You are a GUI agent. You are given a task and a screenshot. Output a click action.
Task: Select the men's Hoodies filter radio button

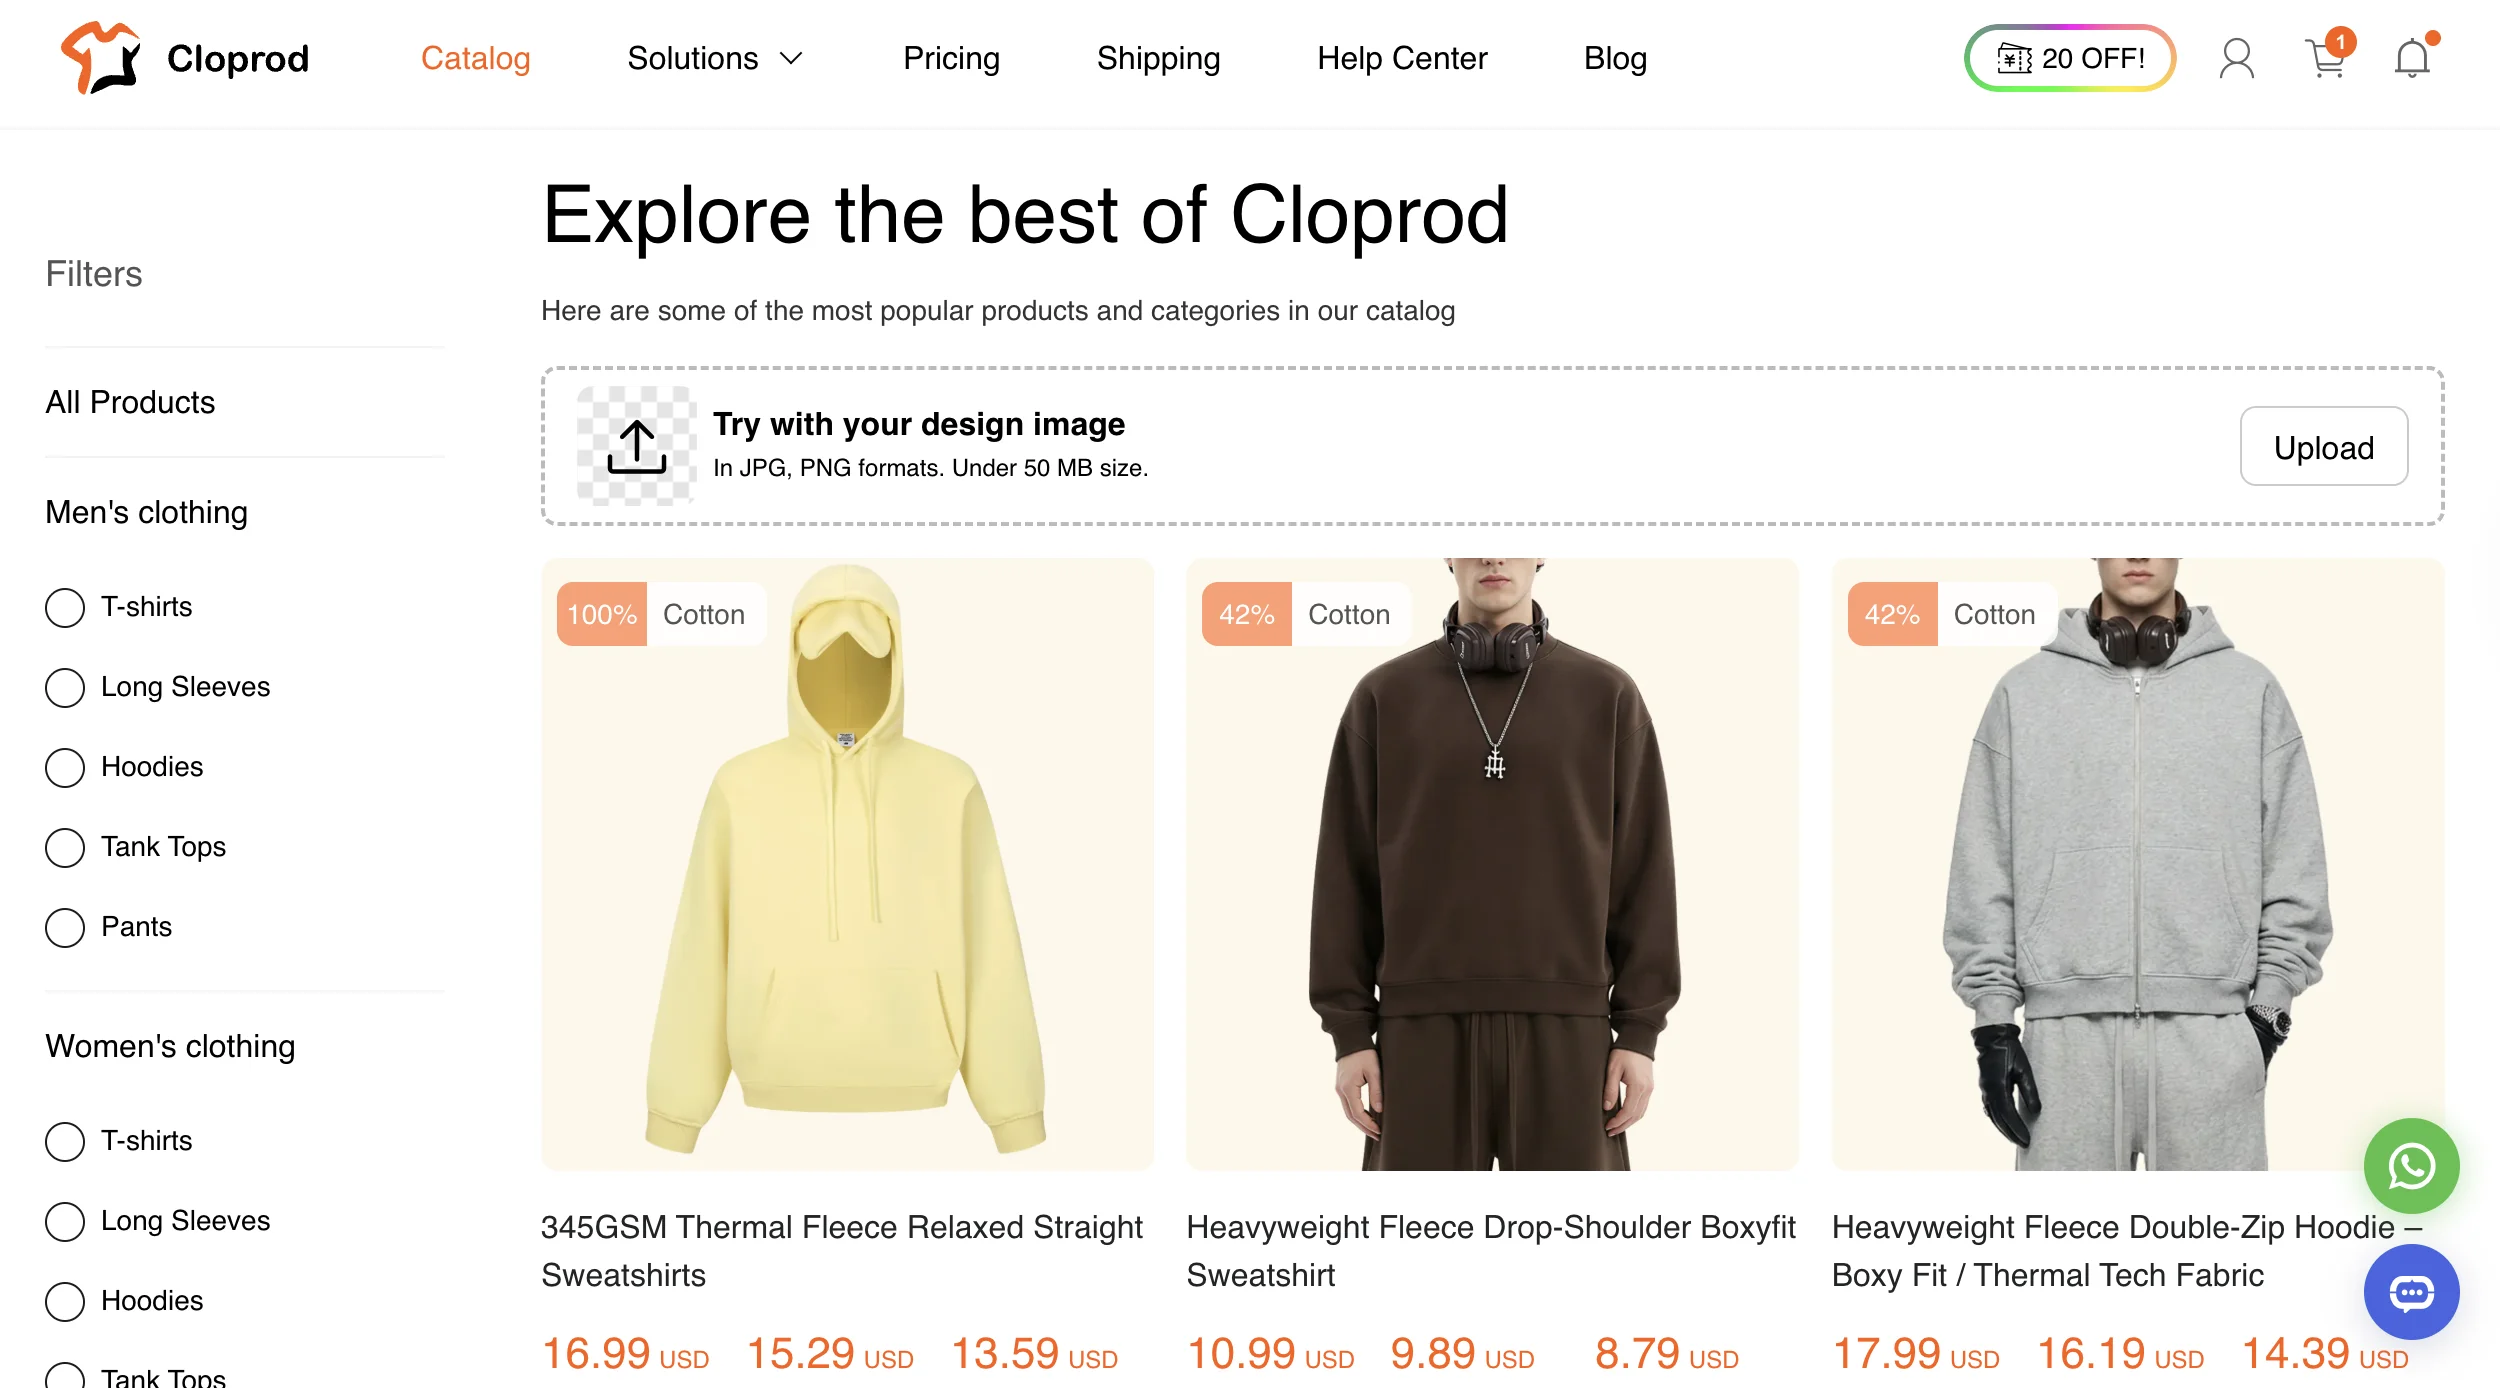tap(65, 767)
